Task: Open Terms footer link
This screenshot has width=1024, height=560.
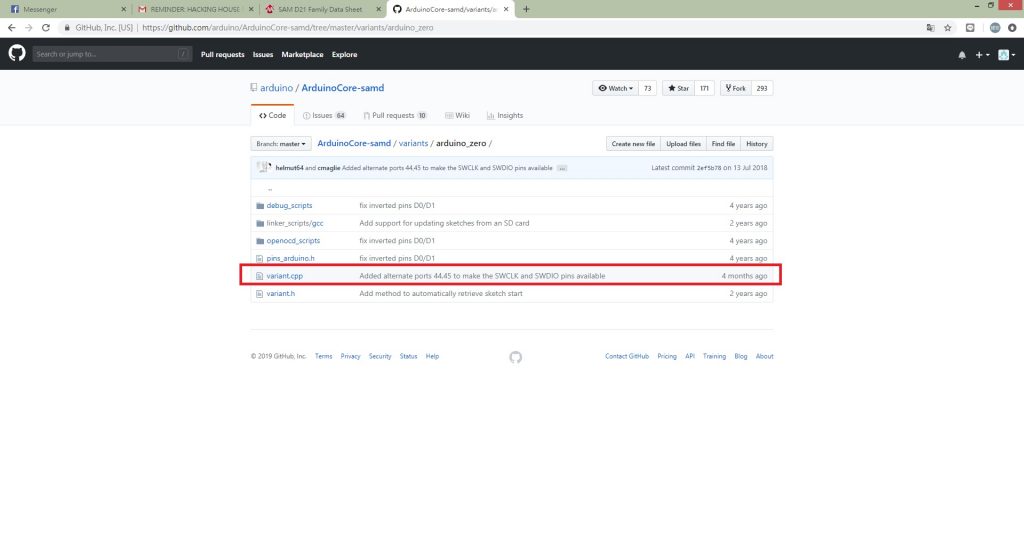Action: coord(323,356)
